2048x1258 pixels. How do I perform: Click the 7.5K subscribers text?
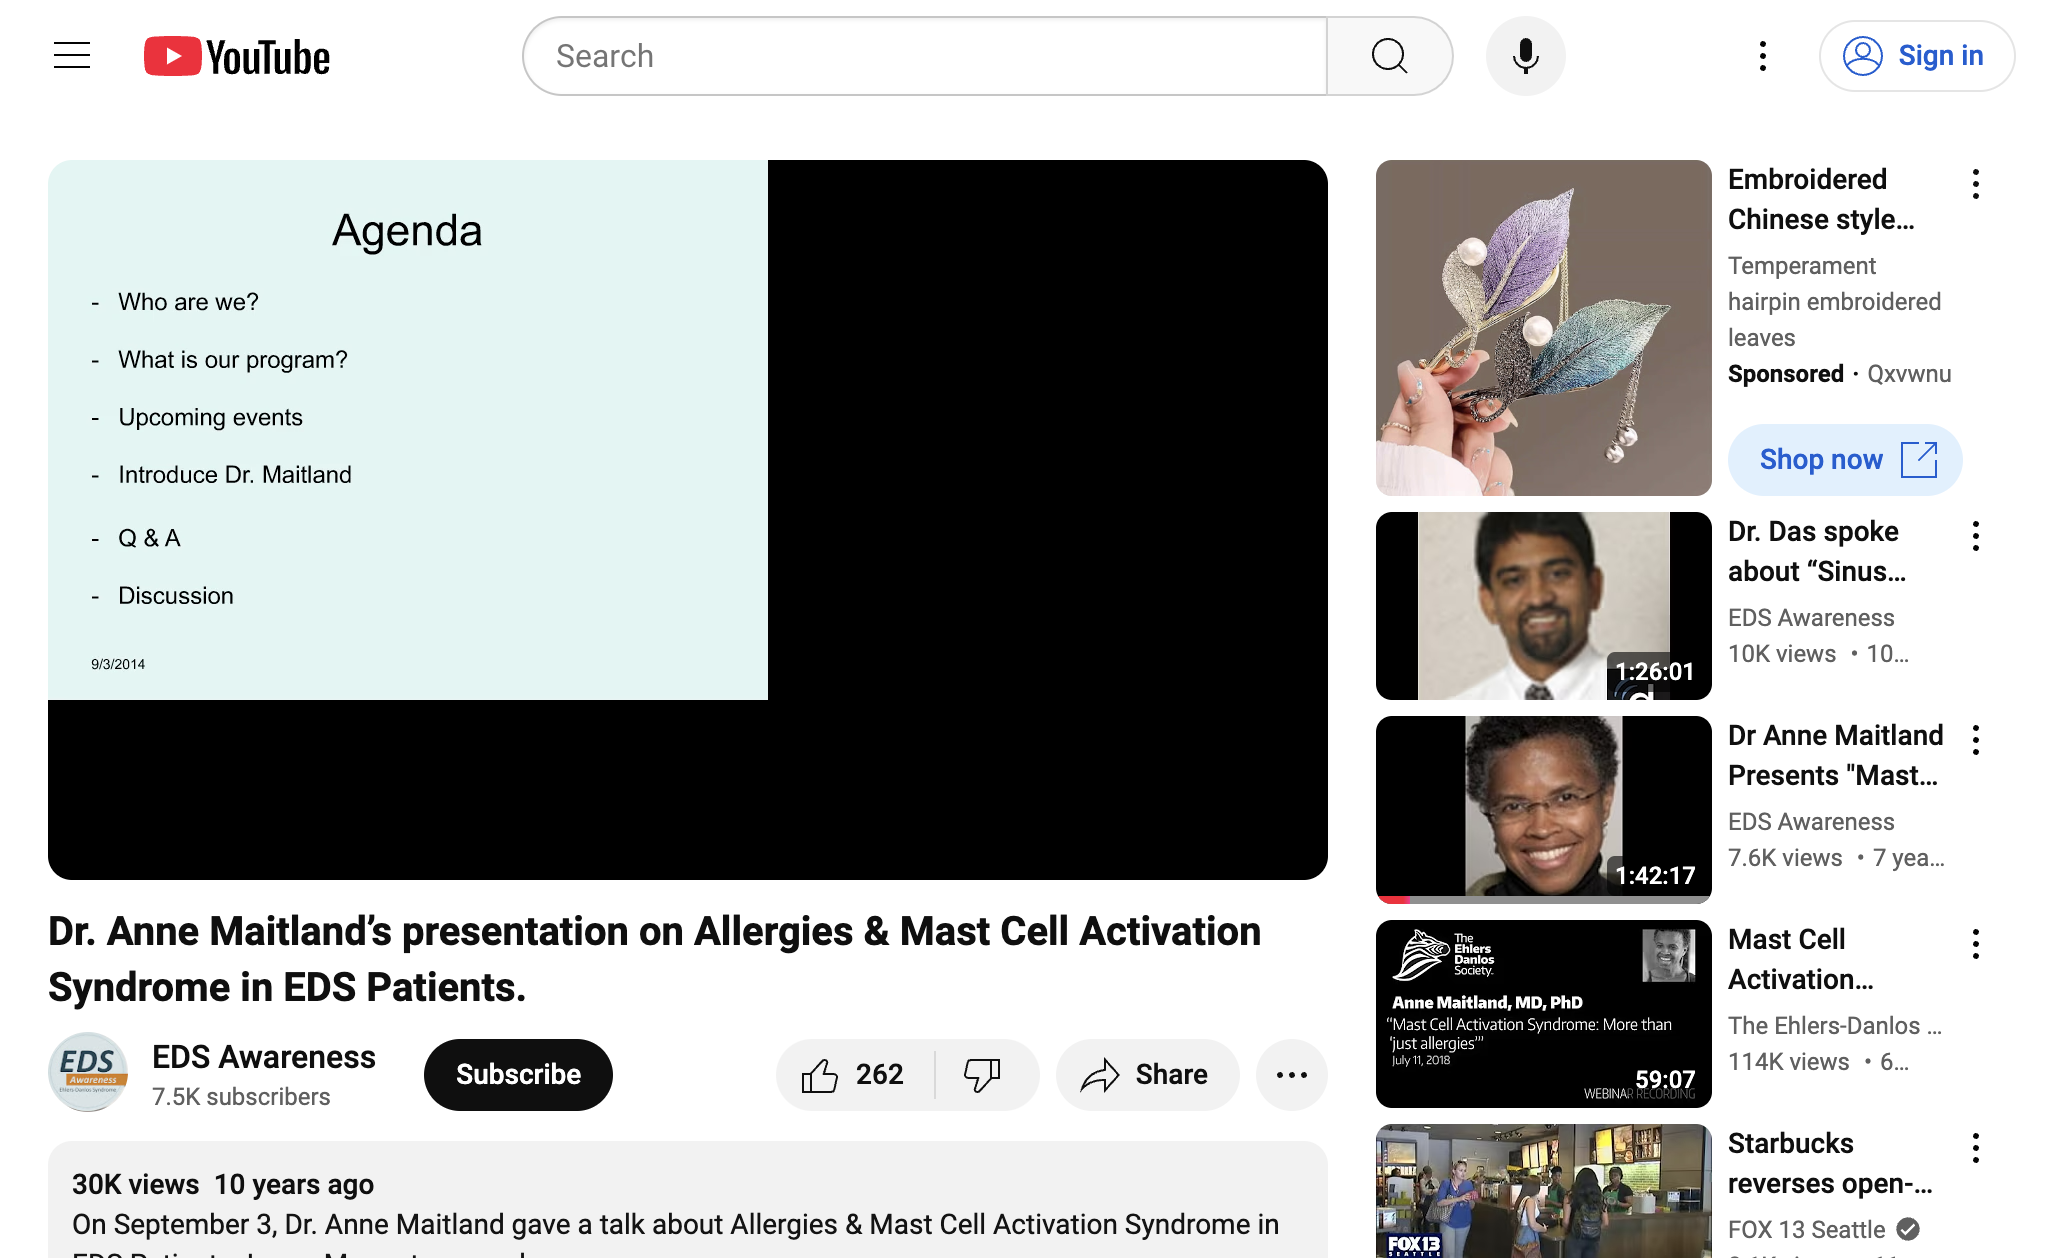click(x=241, y=1097)
